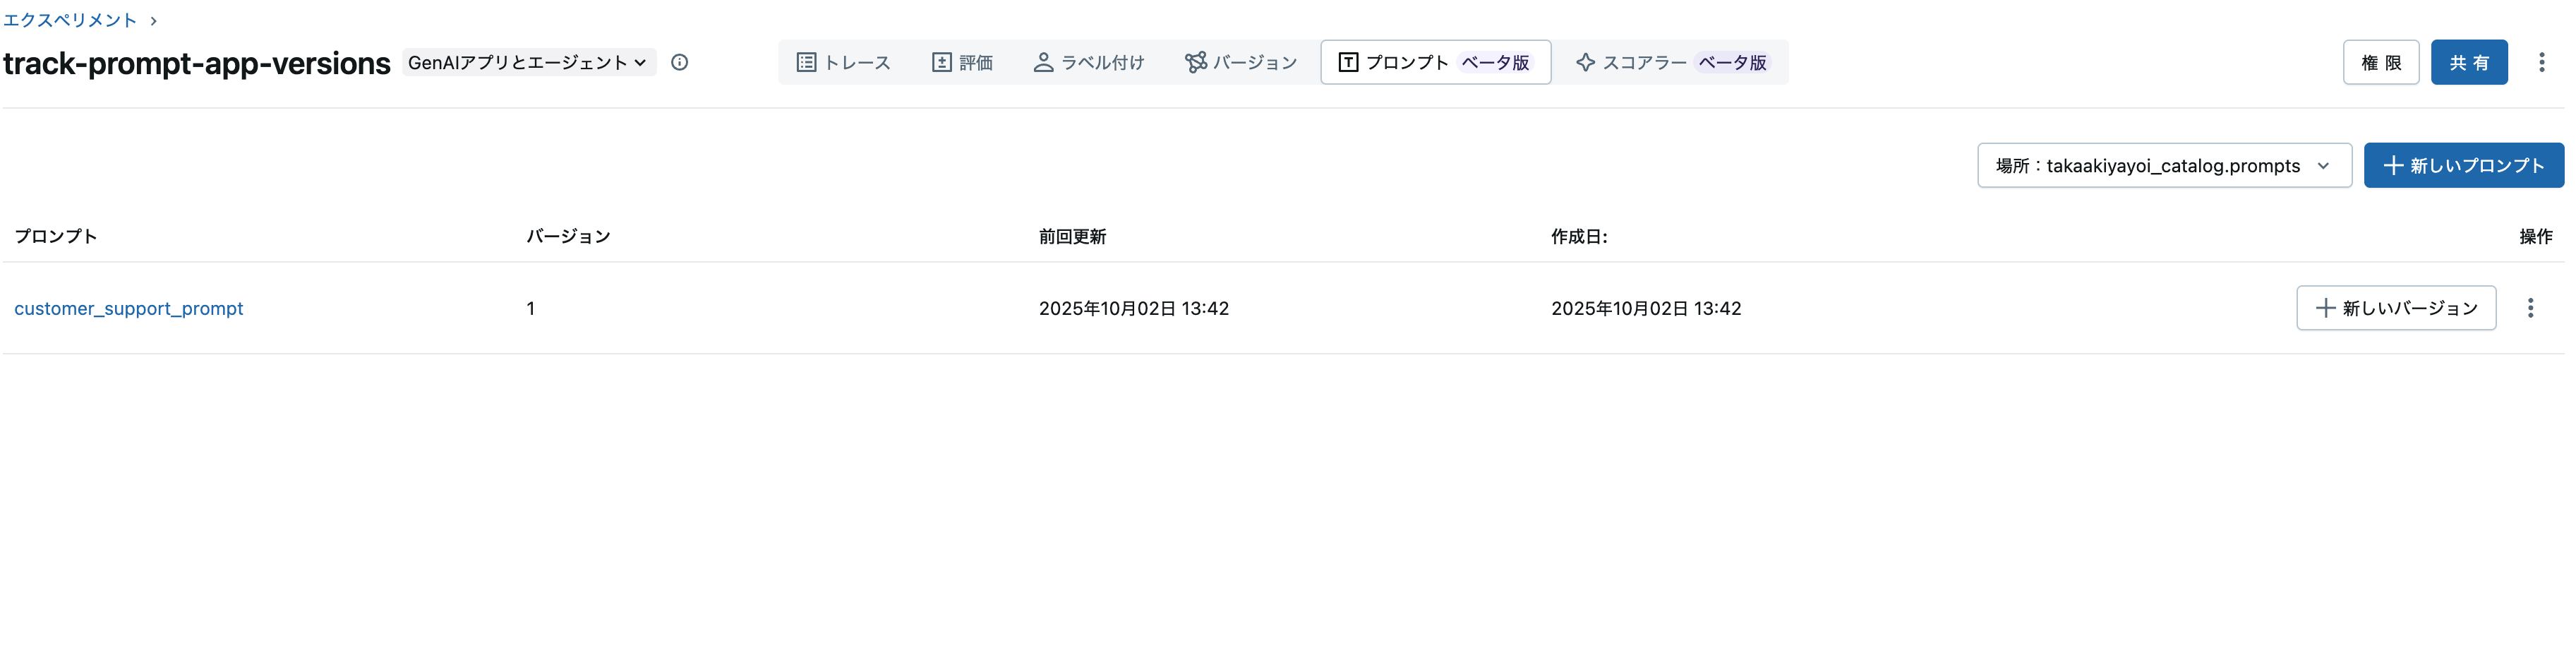Open the kebab menu beside version 1
The width and height of the screenshot is (2576, 658).
pos(685,308)
